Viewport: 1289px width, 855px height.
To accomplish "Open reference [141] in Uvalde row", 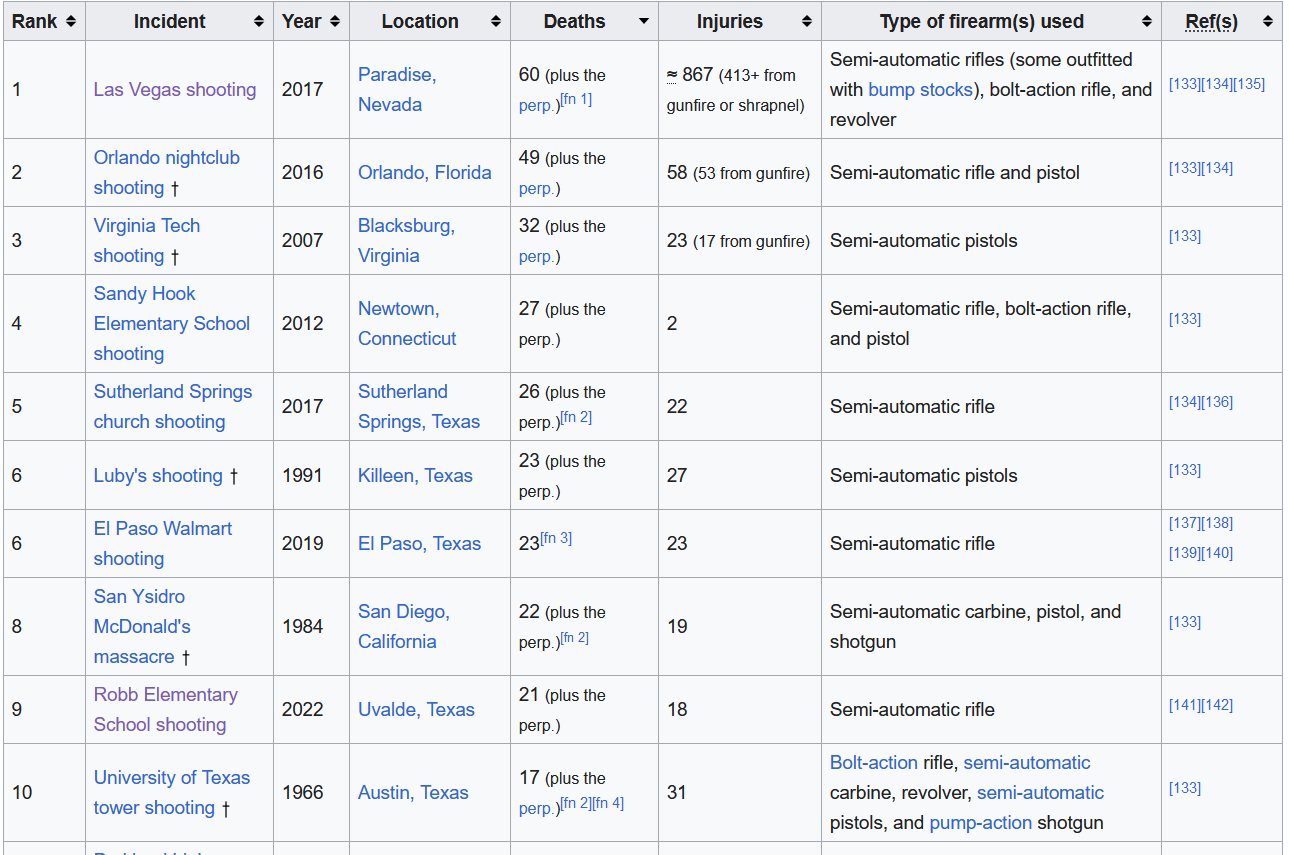I will (x=1185, y=705).
